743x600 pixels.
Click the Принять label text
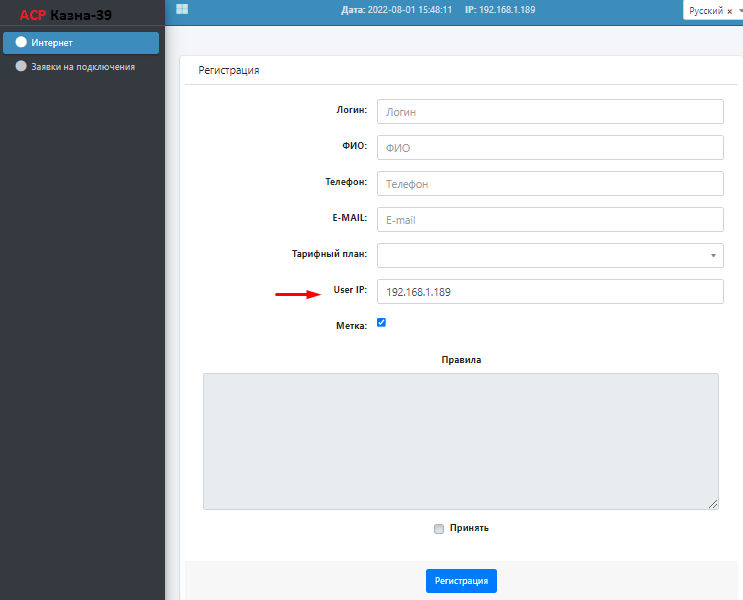(469, 528)
